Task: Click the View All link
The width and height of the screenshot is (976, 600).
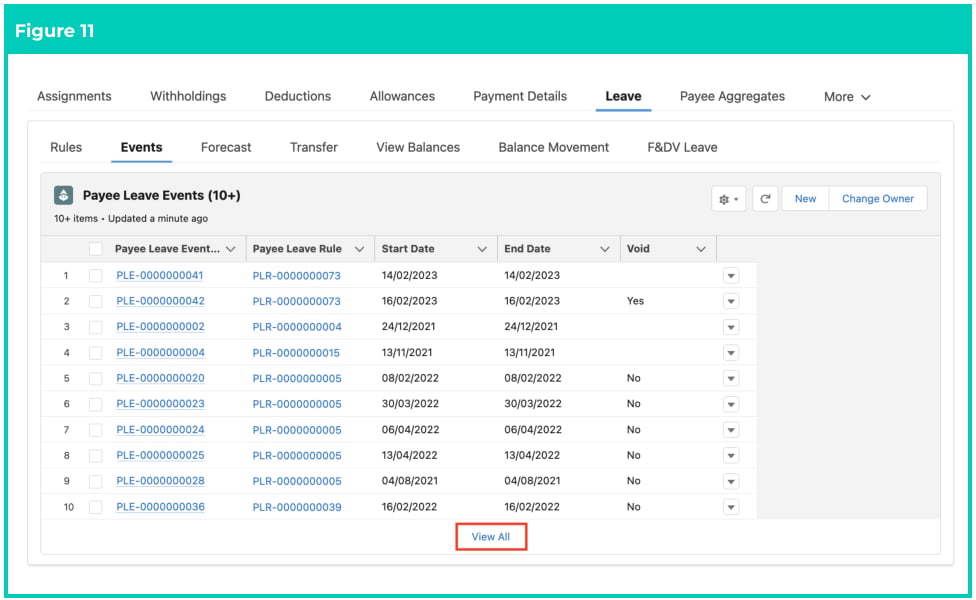Action: pos(490,537)
